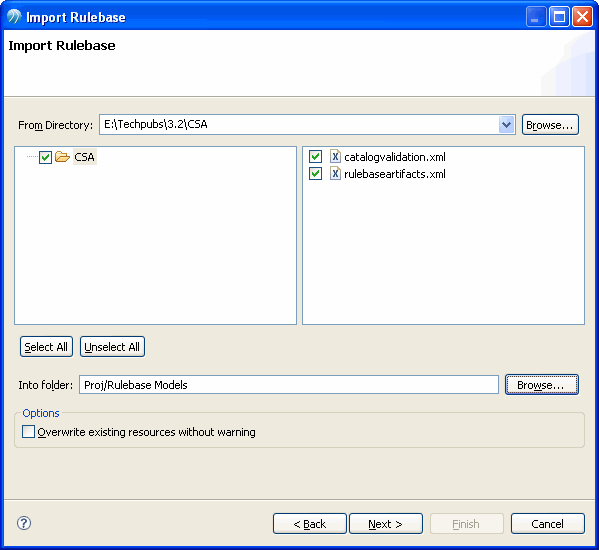This screenshot has height=550, width=599.
Task: Click the catalogvalidation.xml file icon
Action: [335, 156]
